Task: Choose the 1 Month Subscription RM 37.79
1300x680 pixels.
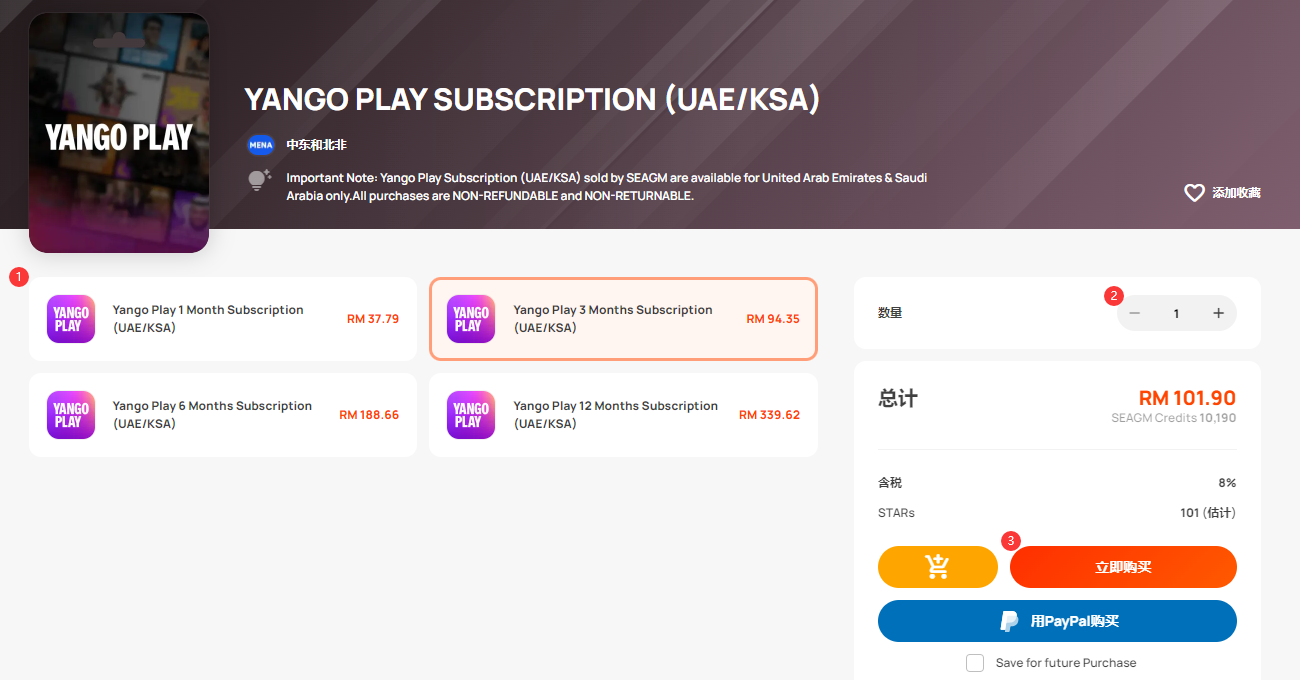Action: coord(223,319)
